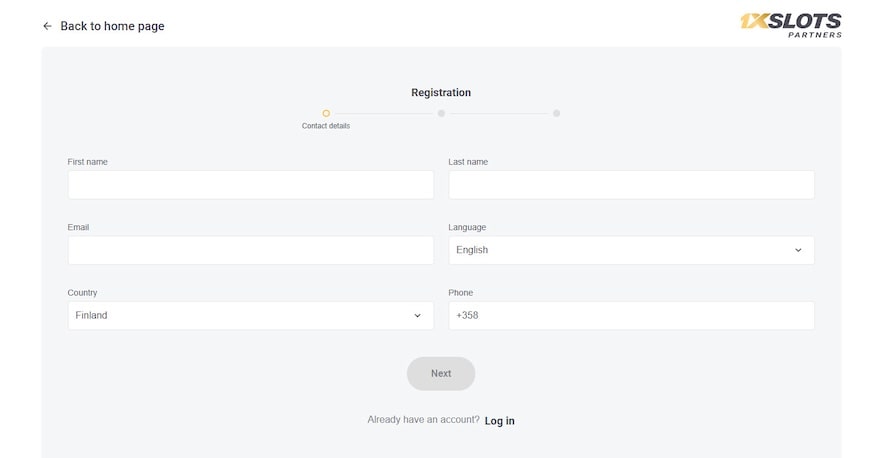This screenshot has height=458, width=895.
Task: Click the Phone field with +358
Action: tap(631, 315)
